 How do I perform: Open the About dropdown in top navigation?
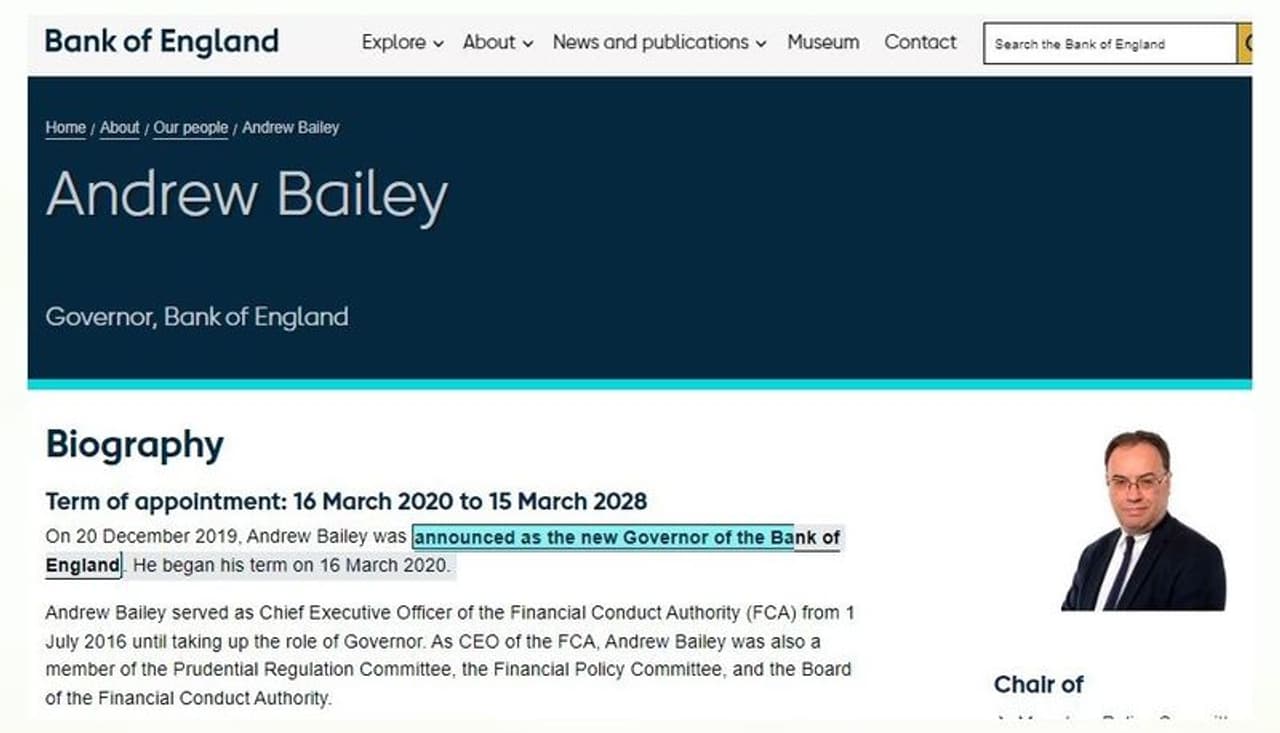pos(497,42)
